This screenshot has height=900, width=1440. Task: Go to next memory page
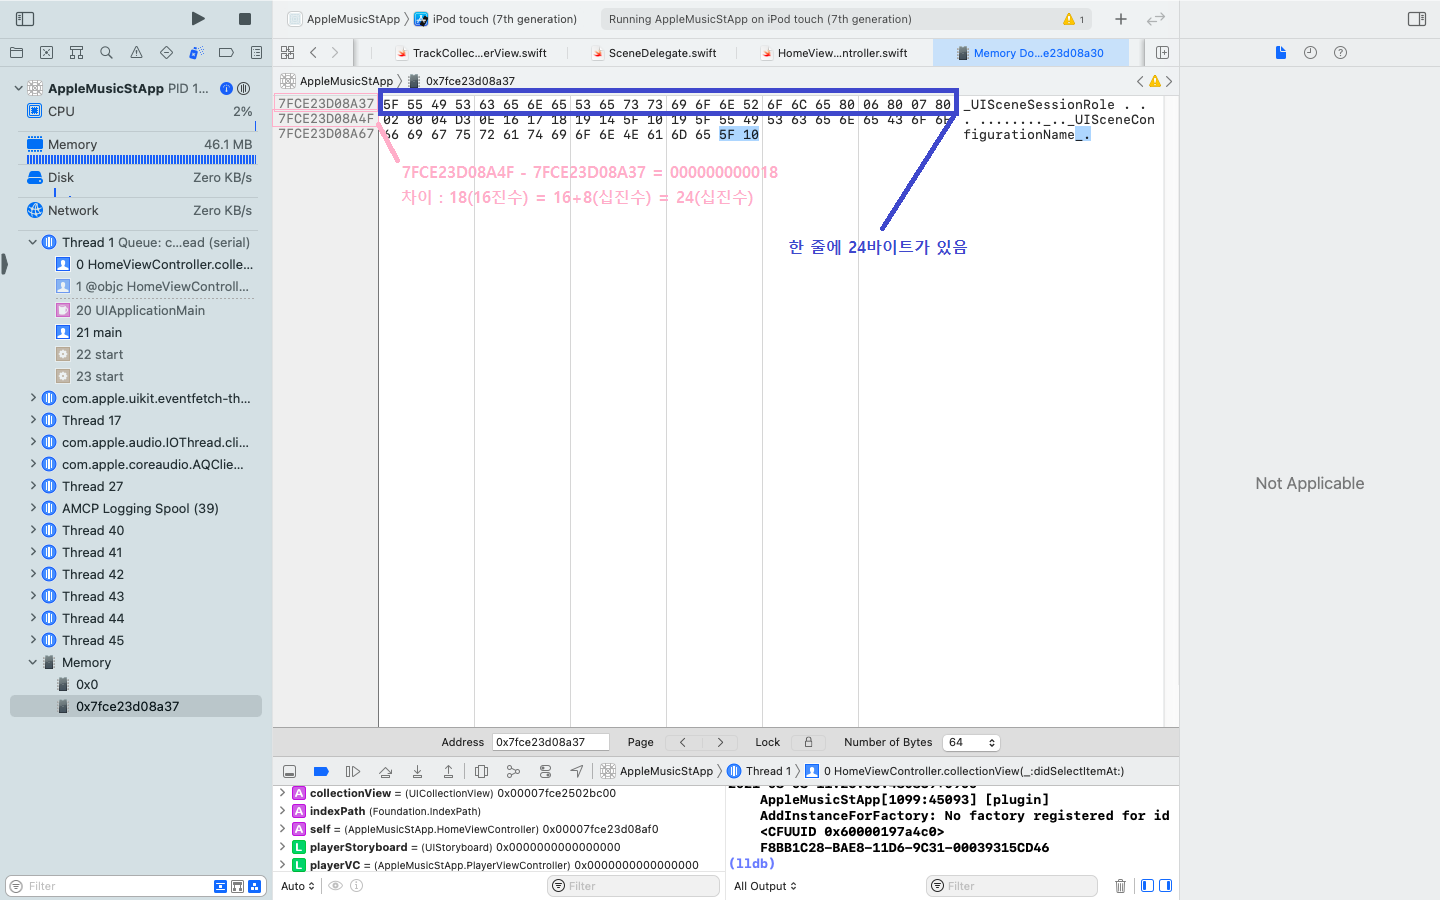click(x=720, y=742)
